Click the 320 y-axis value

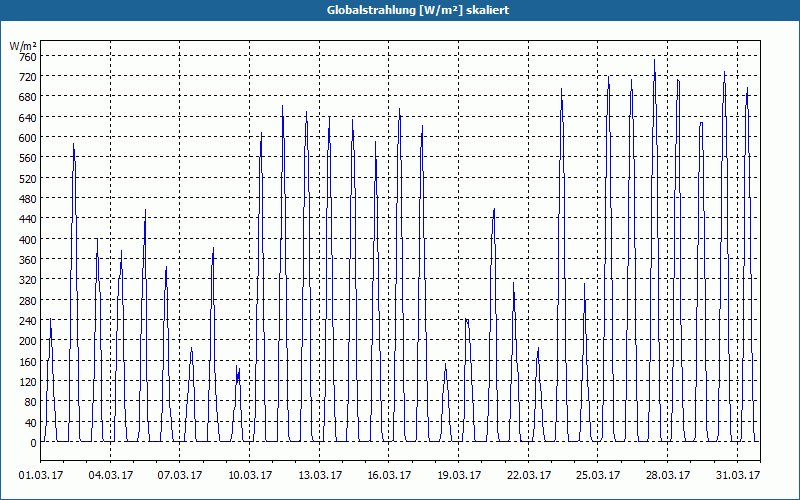pyautogui.click(x=28, y=280)
